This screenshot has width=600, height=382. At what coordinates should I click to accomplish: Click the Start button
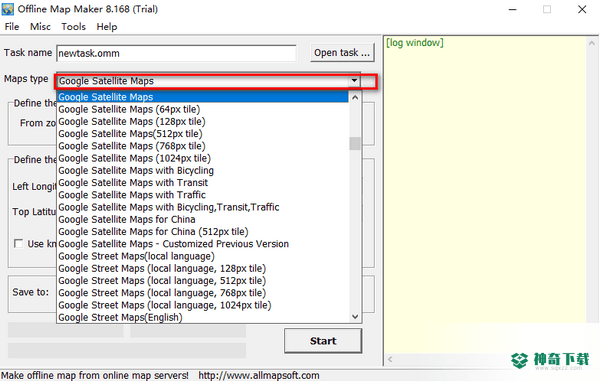(x=323, y=341)
